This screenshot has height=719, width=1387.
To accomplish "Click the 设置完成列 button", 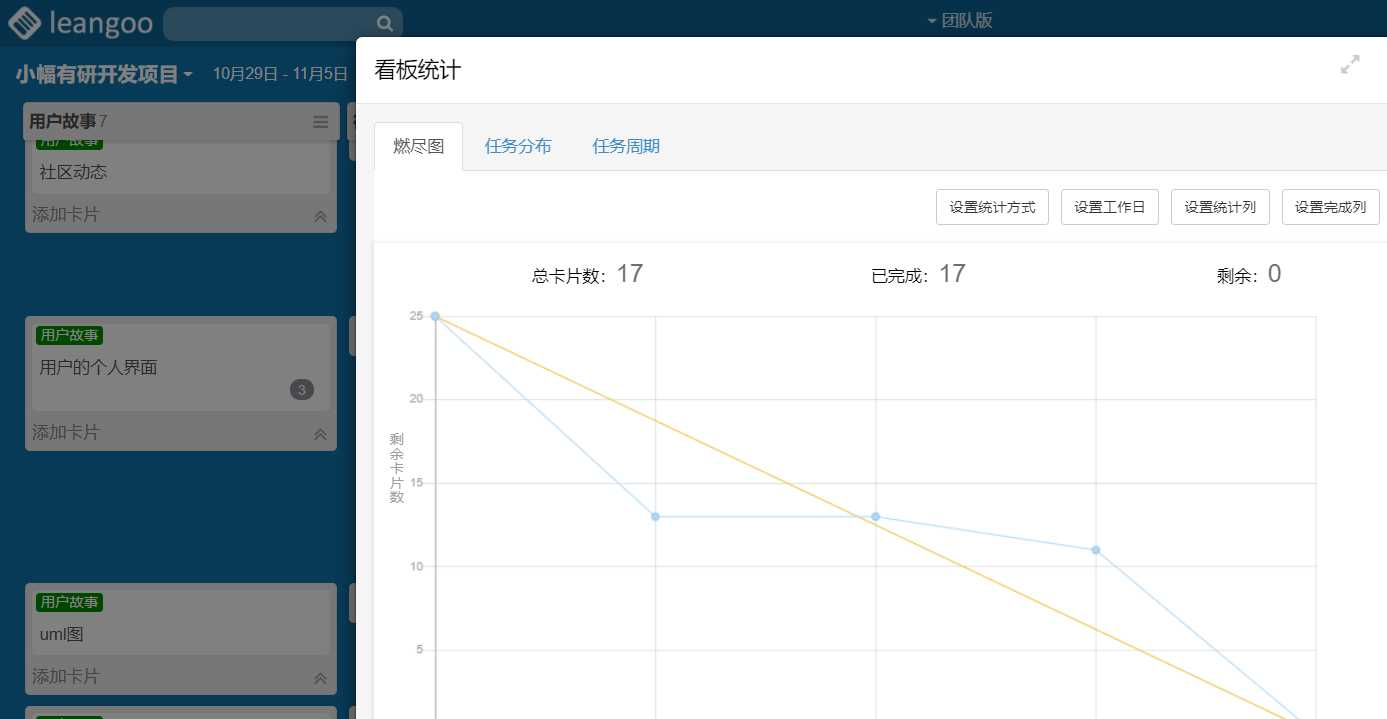I will point(1330,206).
